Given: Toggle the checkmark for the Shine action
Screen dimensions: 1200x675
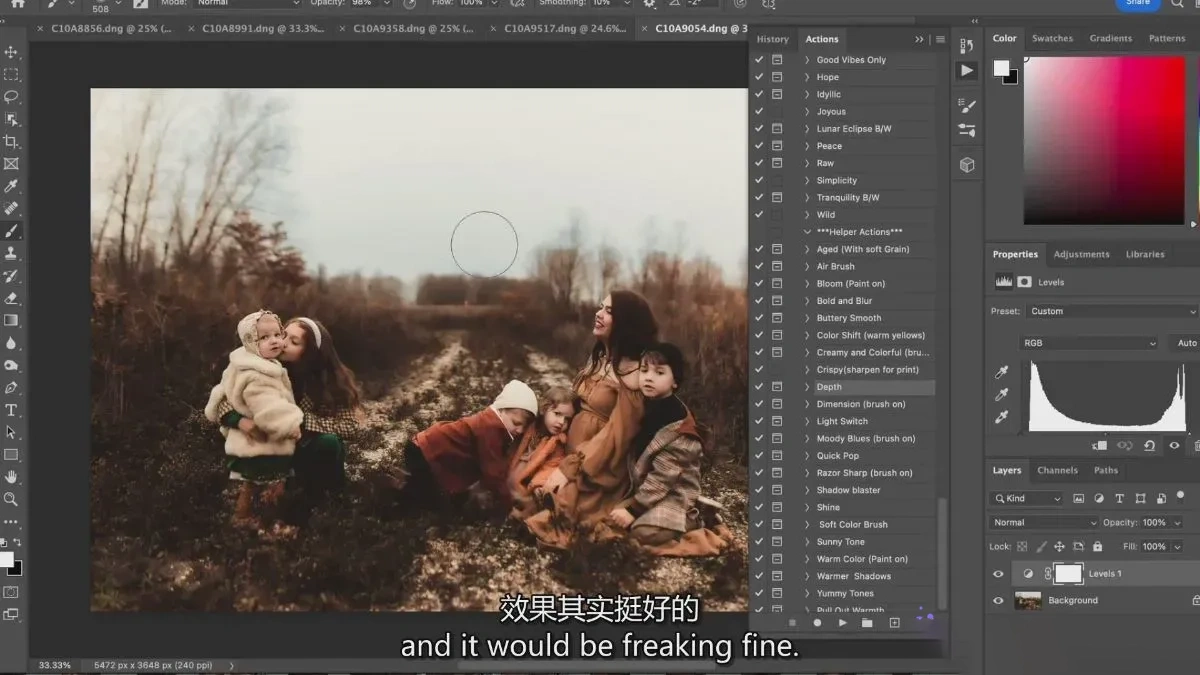Looking at the screenshot, I should [759, 507].
